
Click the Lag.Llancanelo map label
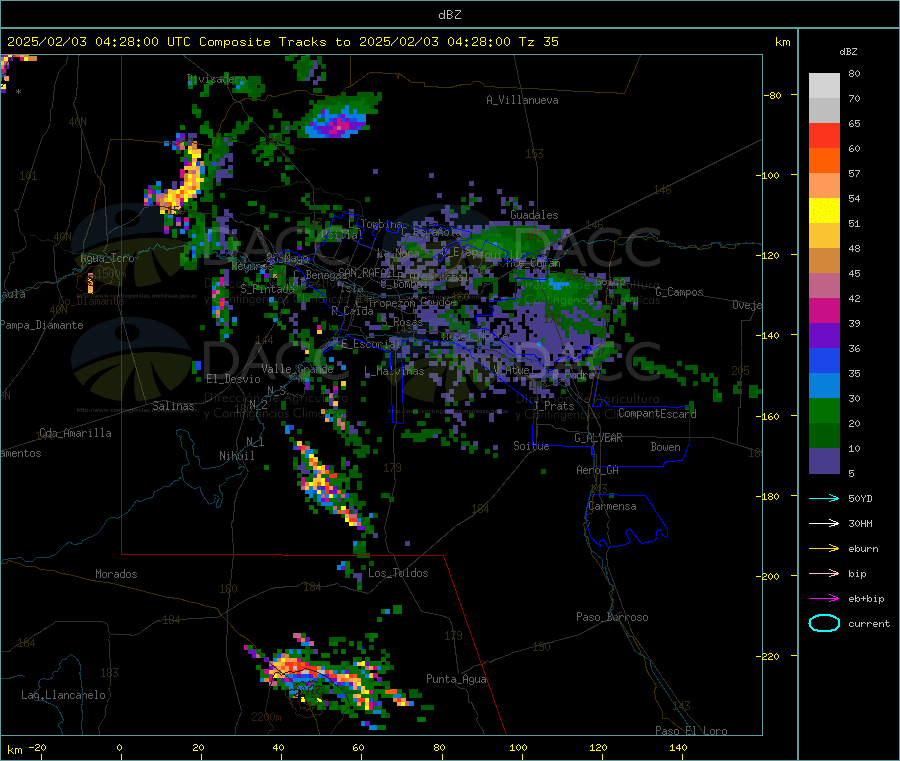click(x=64, y=695)
